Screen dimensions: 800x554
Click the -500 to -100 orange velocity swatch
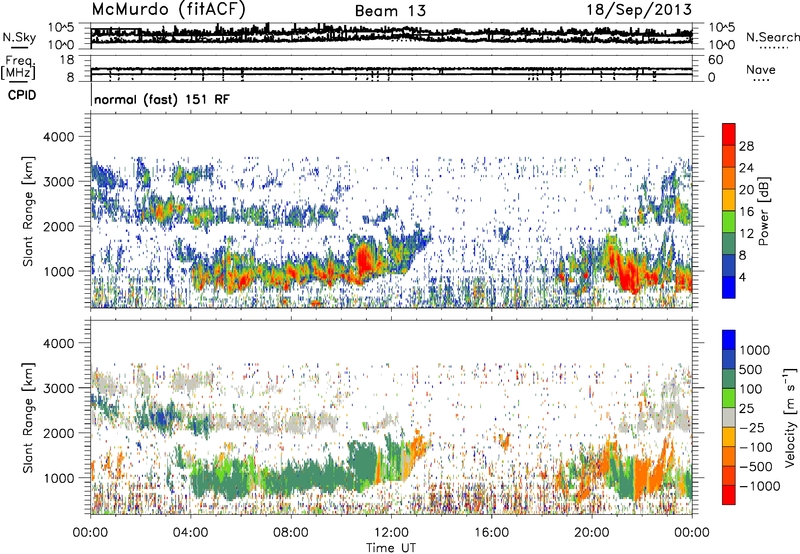(729, 457)
